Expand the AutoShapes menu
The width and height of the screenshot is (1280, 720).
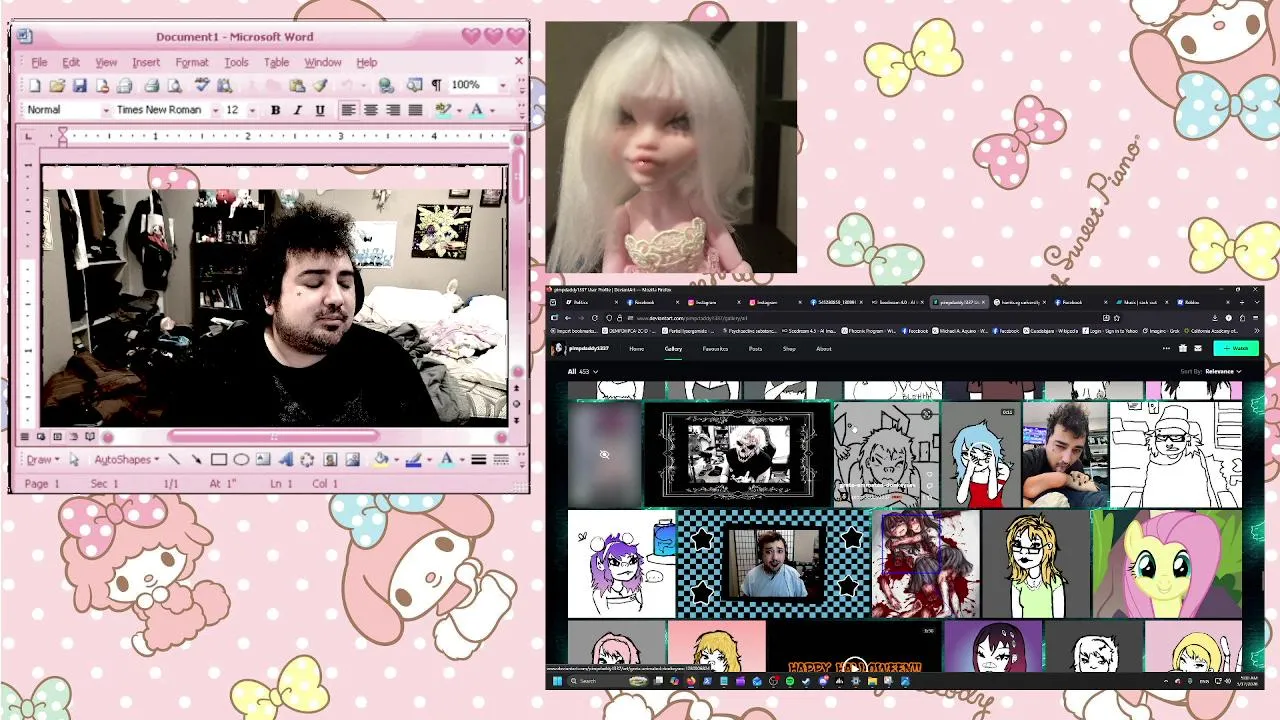pyautogui.click(x=127, y=460)
